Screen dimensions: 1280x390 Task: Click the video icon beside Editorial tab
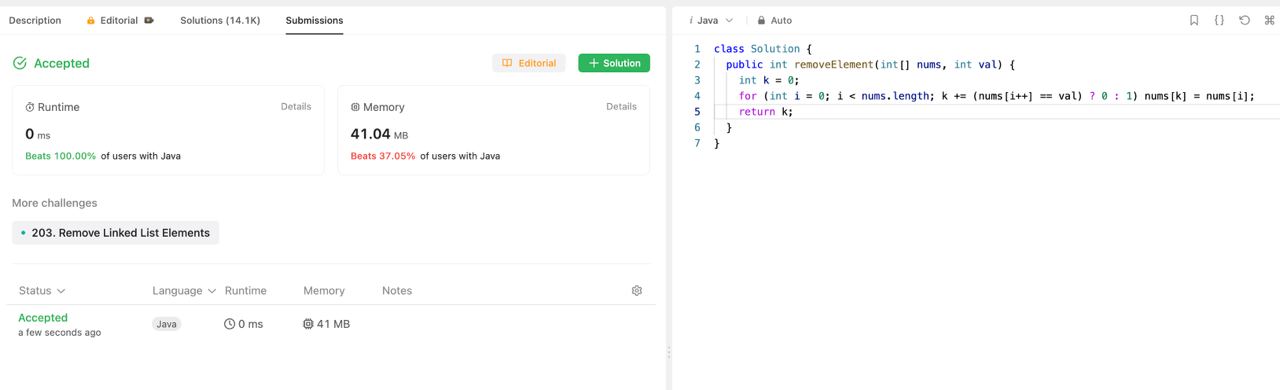click(149, 20)
